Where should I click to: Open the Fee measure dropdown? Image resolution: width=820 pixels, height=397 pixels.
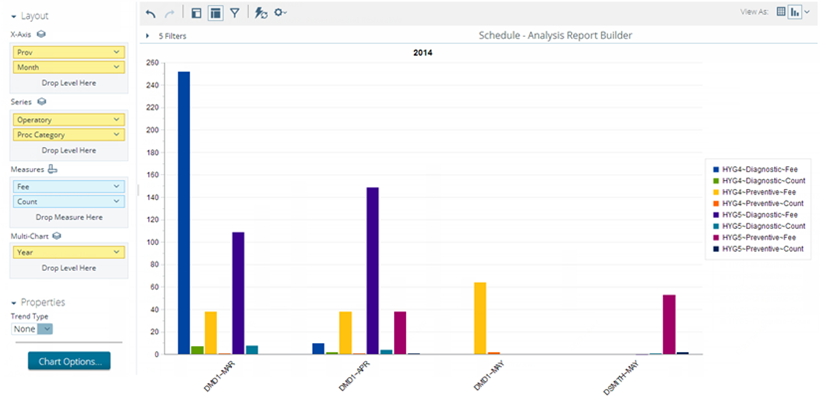tap(116, 186)
